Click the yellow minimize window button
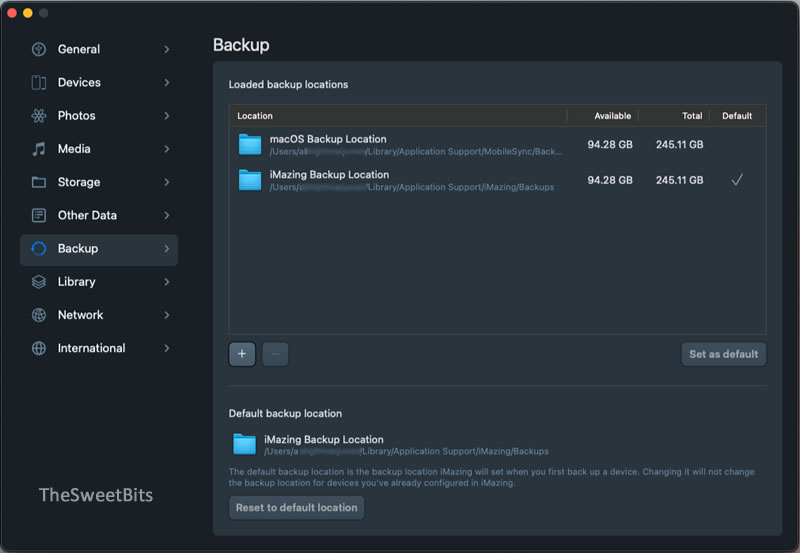This screenshot has width=800, height=553. 28,13
